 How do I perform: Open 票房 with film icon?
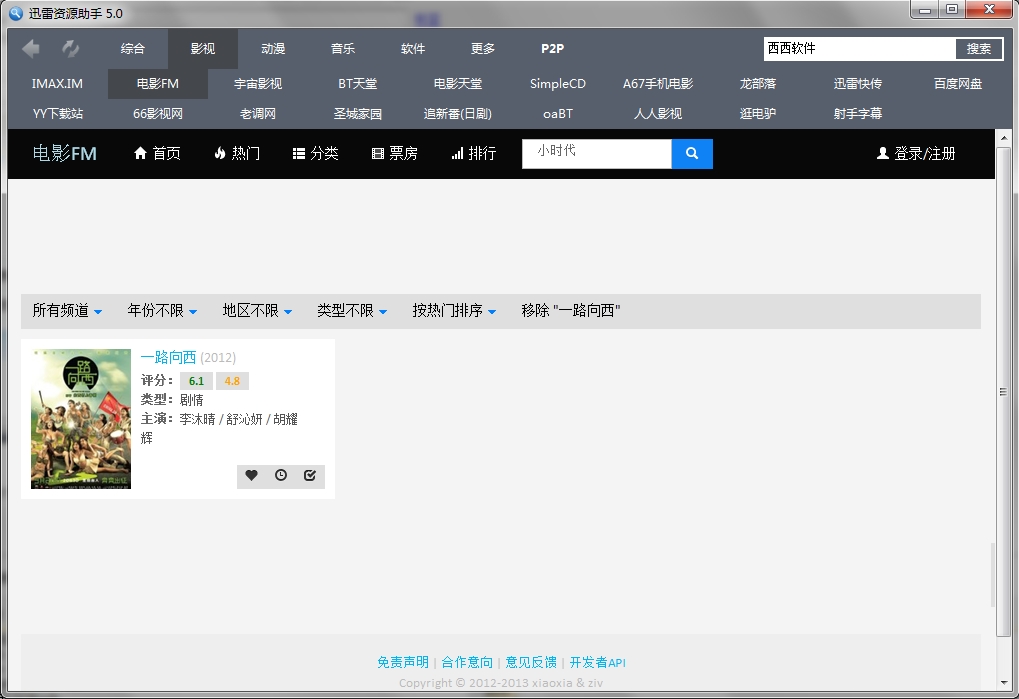394,153
